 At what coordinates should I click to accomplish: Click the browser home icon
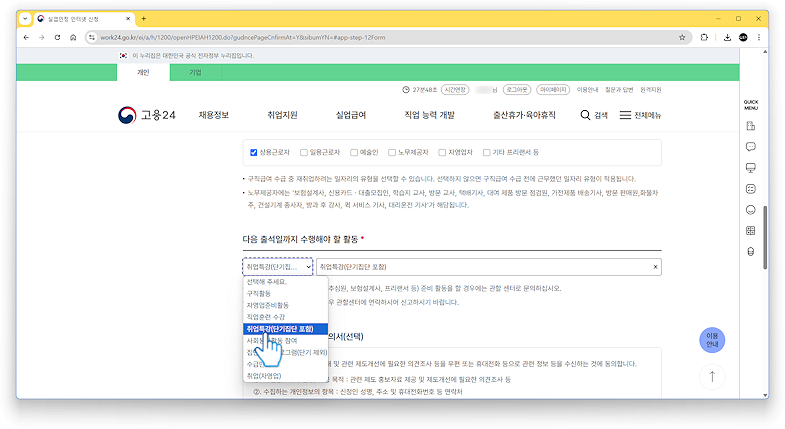pos(73,38)
